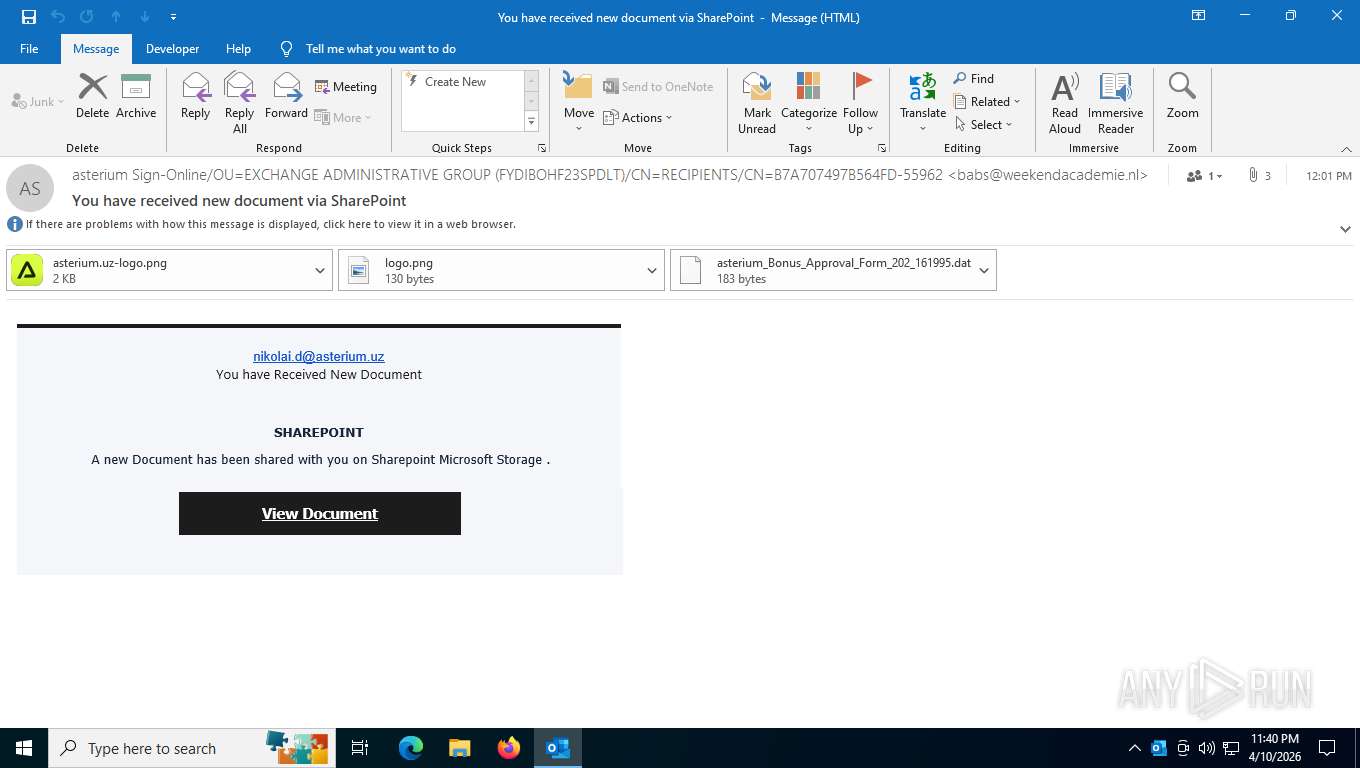Image resolution: width=1360 pixels, height=768 pixels.
Task: Open the volume control in system tray
Action: pos(1207,748)
